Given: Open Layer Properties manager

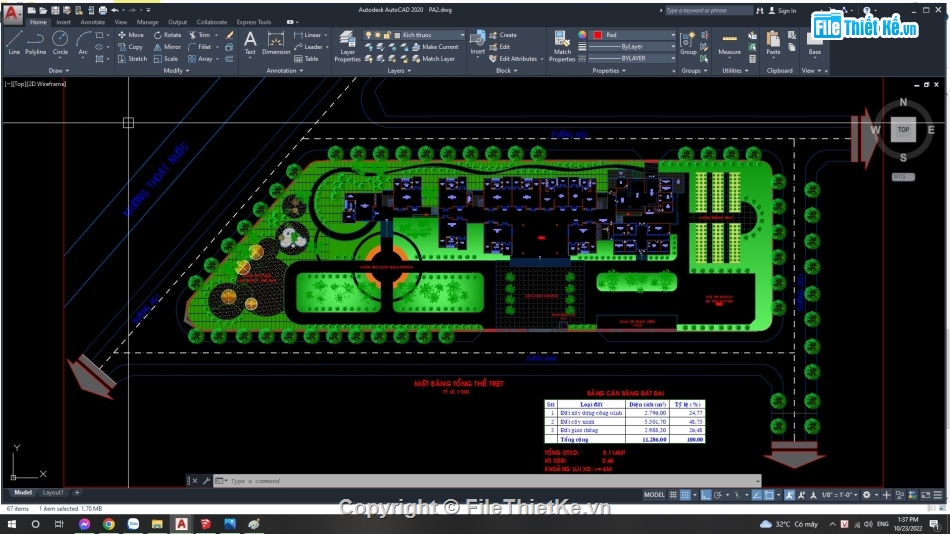Looking at the screenshot, I should [347, 47].
